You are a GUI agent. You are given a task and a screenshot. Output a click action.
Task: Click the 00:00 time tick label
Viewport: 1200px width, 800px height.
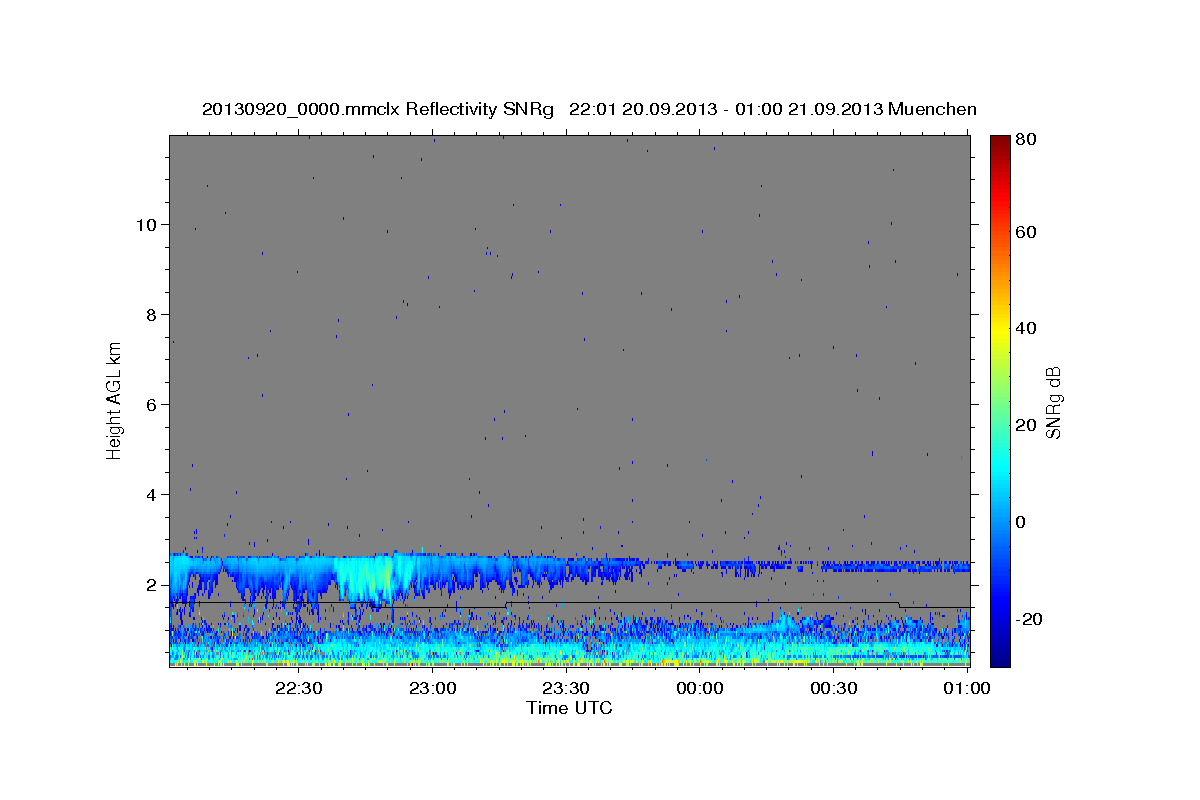699,688
